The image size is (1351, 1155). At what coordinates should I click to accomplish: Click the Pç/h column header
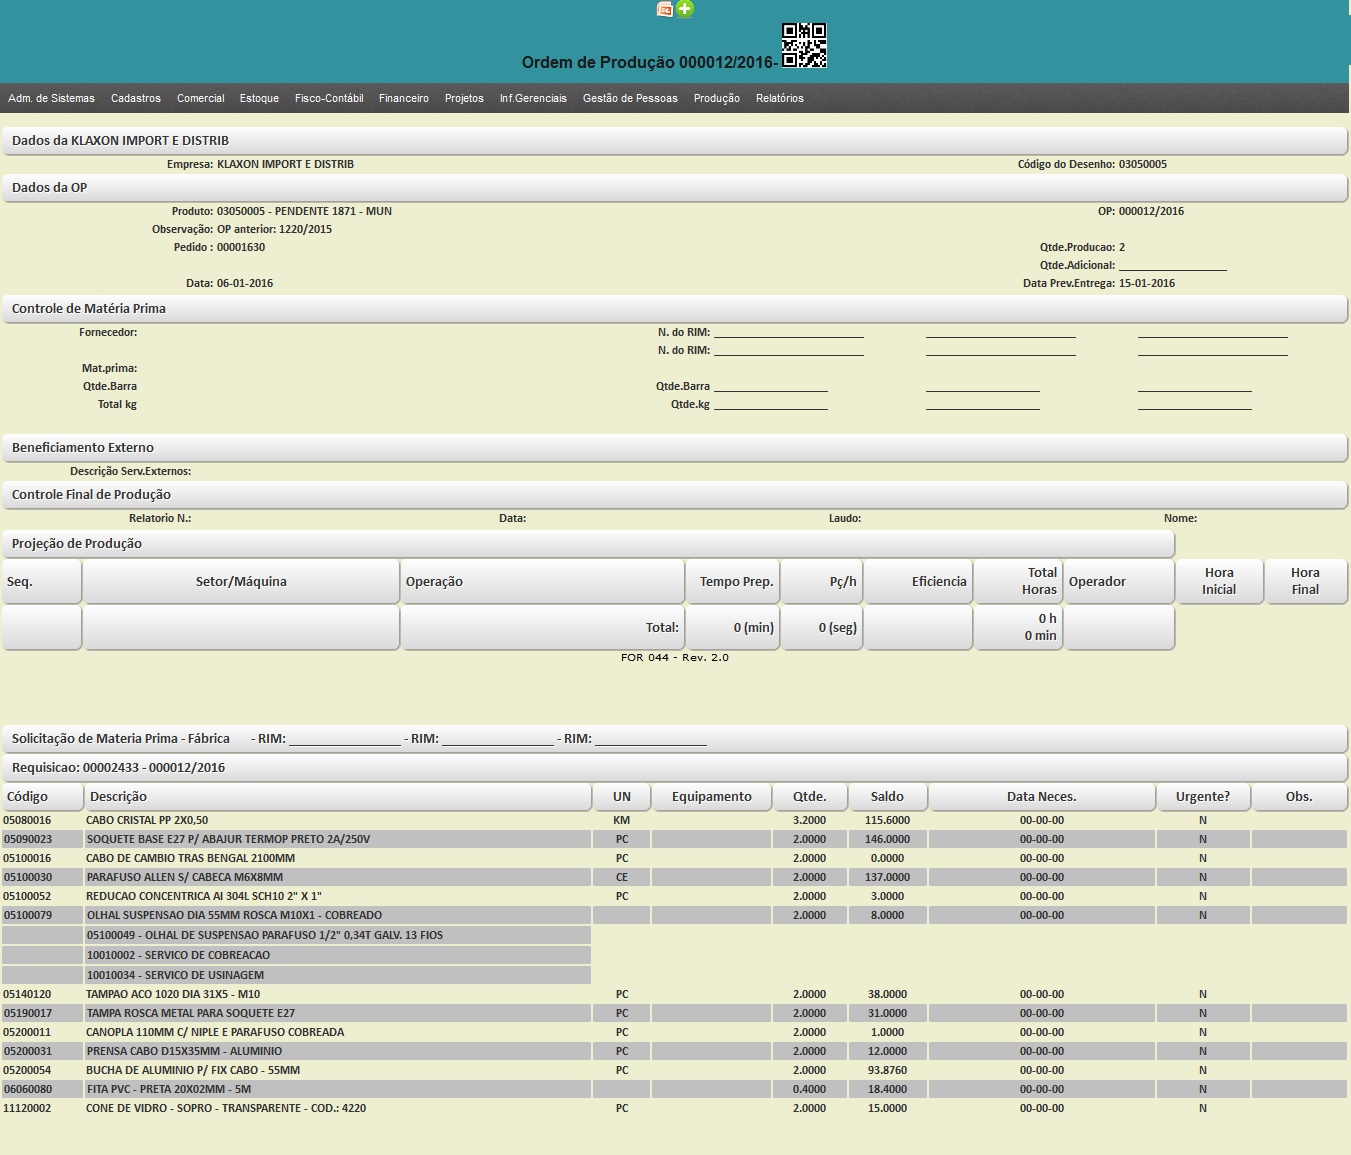tap(822, 582)
